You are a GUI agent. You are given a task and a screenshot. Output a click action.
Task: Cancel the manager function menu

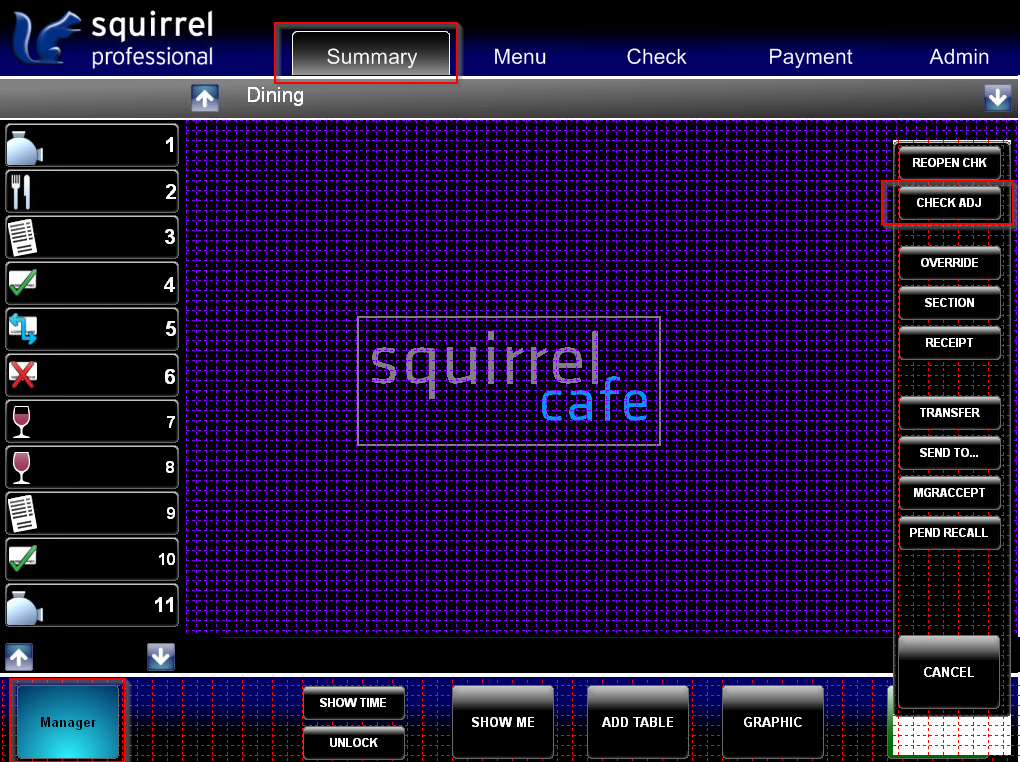point(949,672)
